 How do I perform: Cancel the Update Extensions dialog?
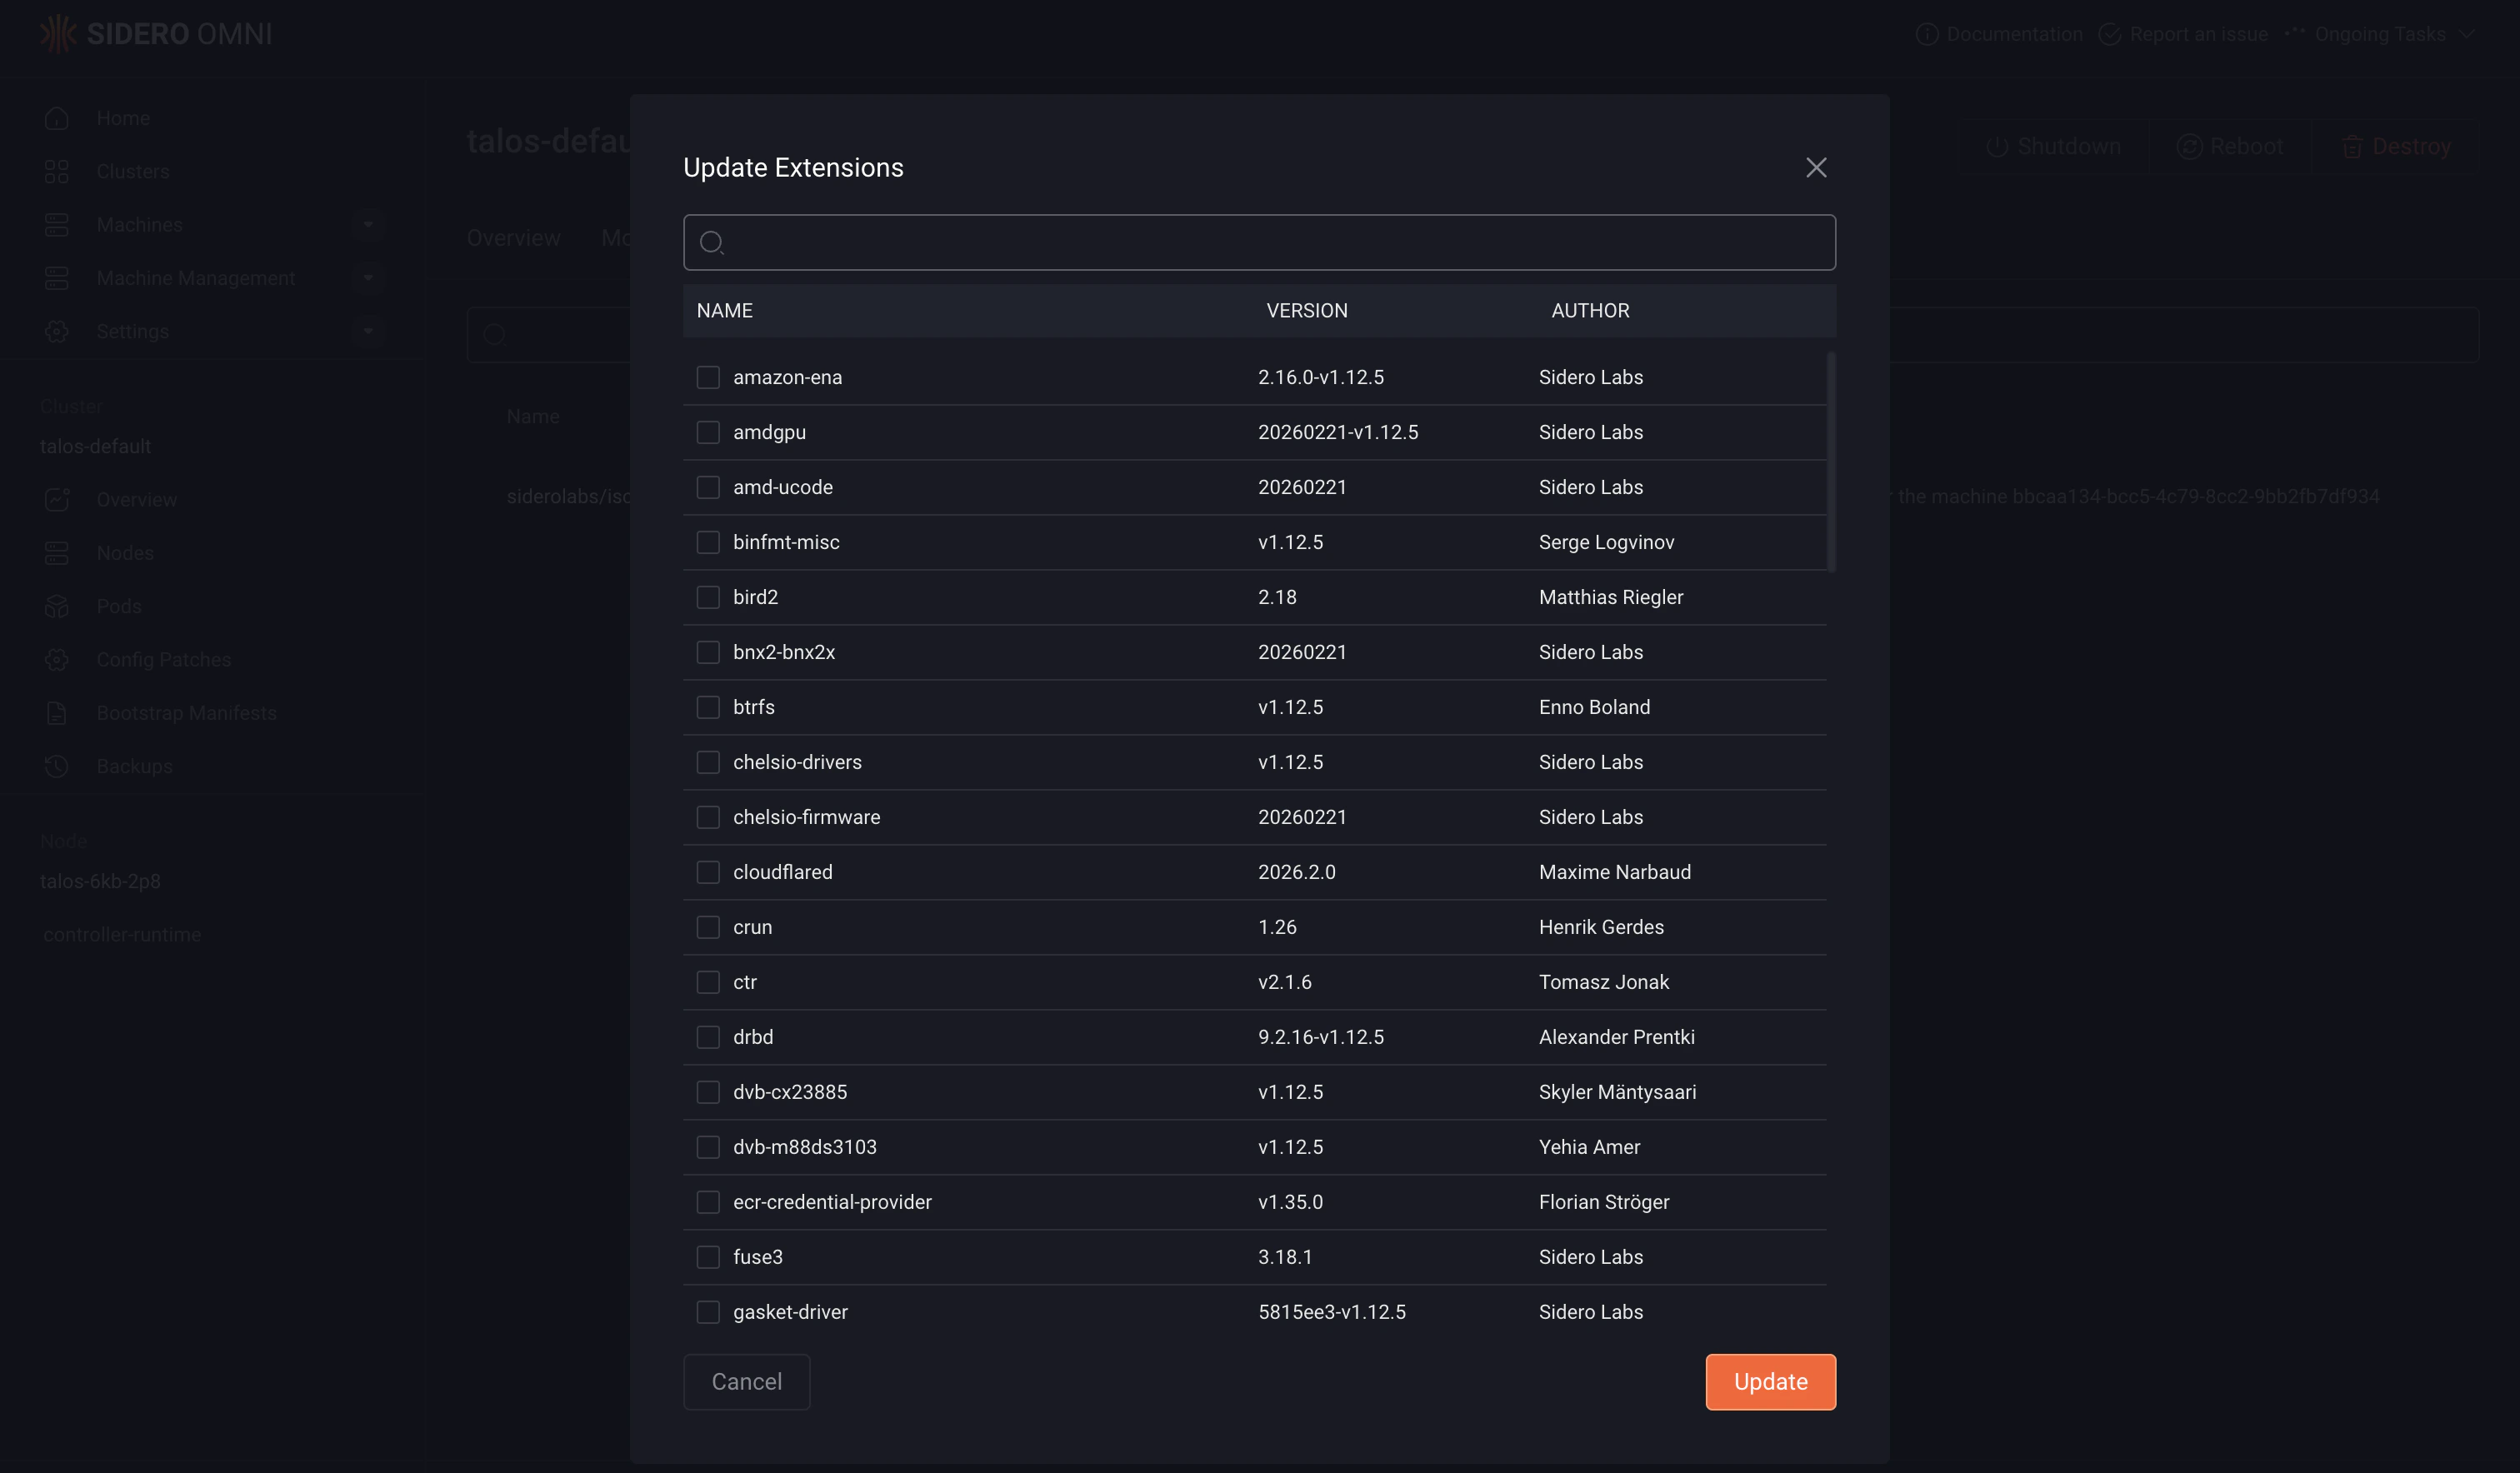[746, 1381]
